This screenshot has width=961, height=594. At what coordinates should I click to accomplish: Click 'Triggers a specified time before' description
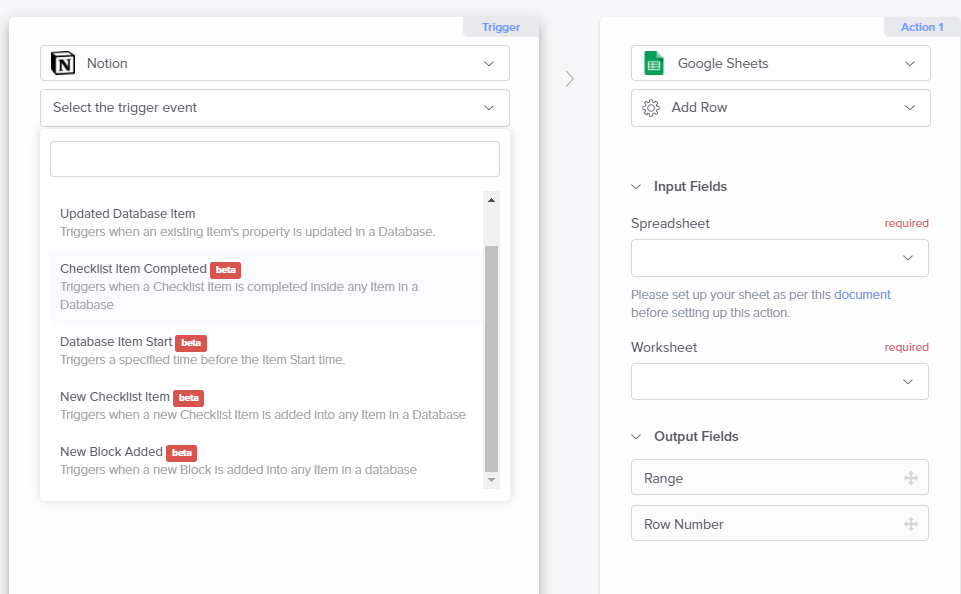pyautogui.click(x=202, y=360)
